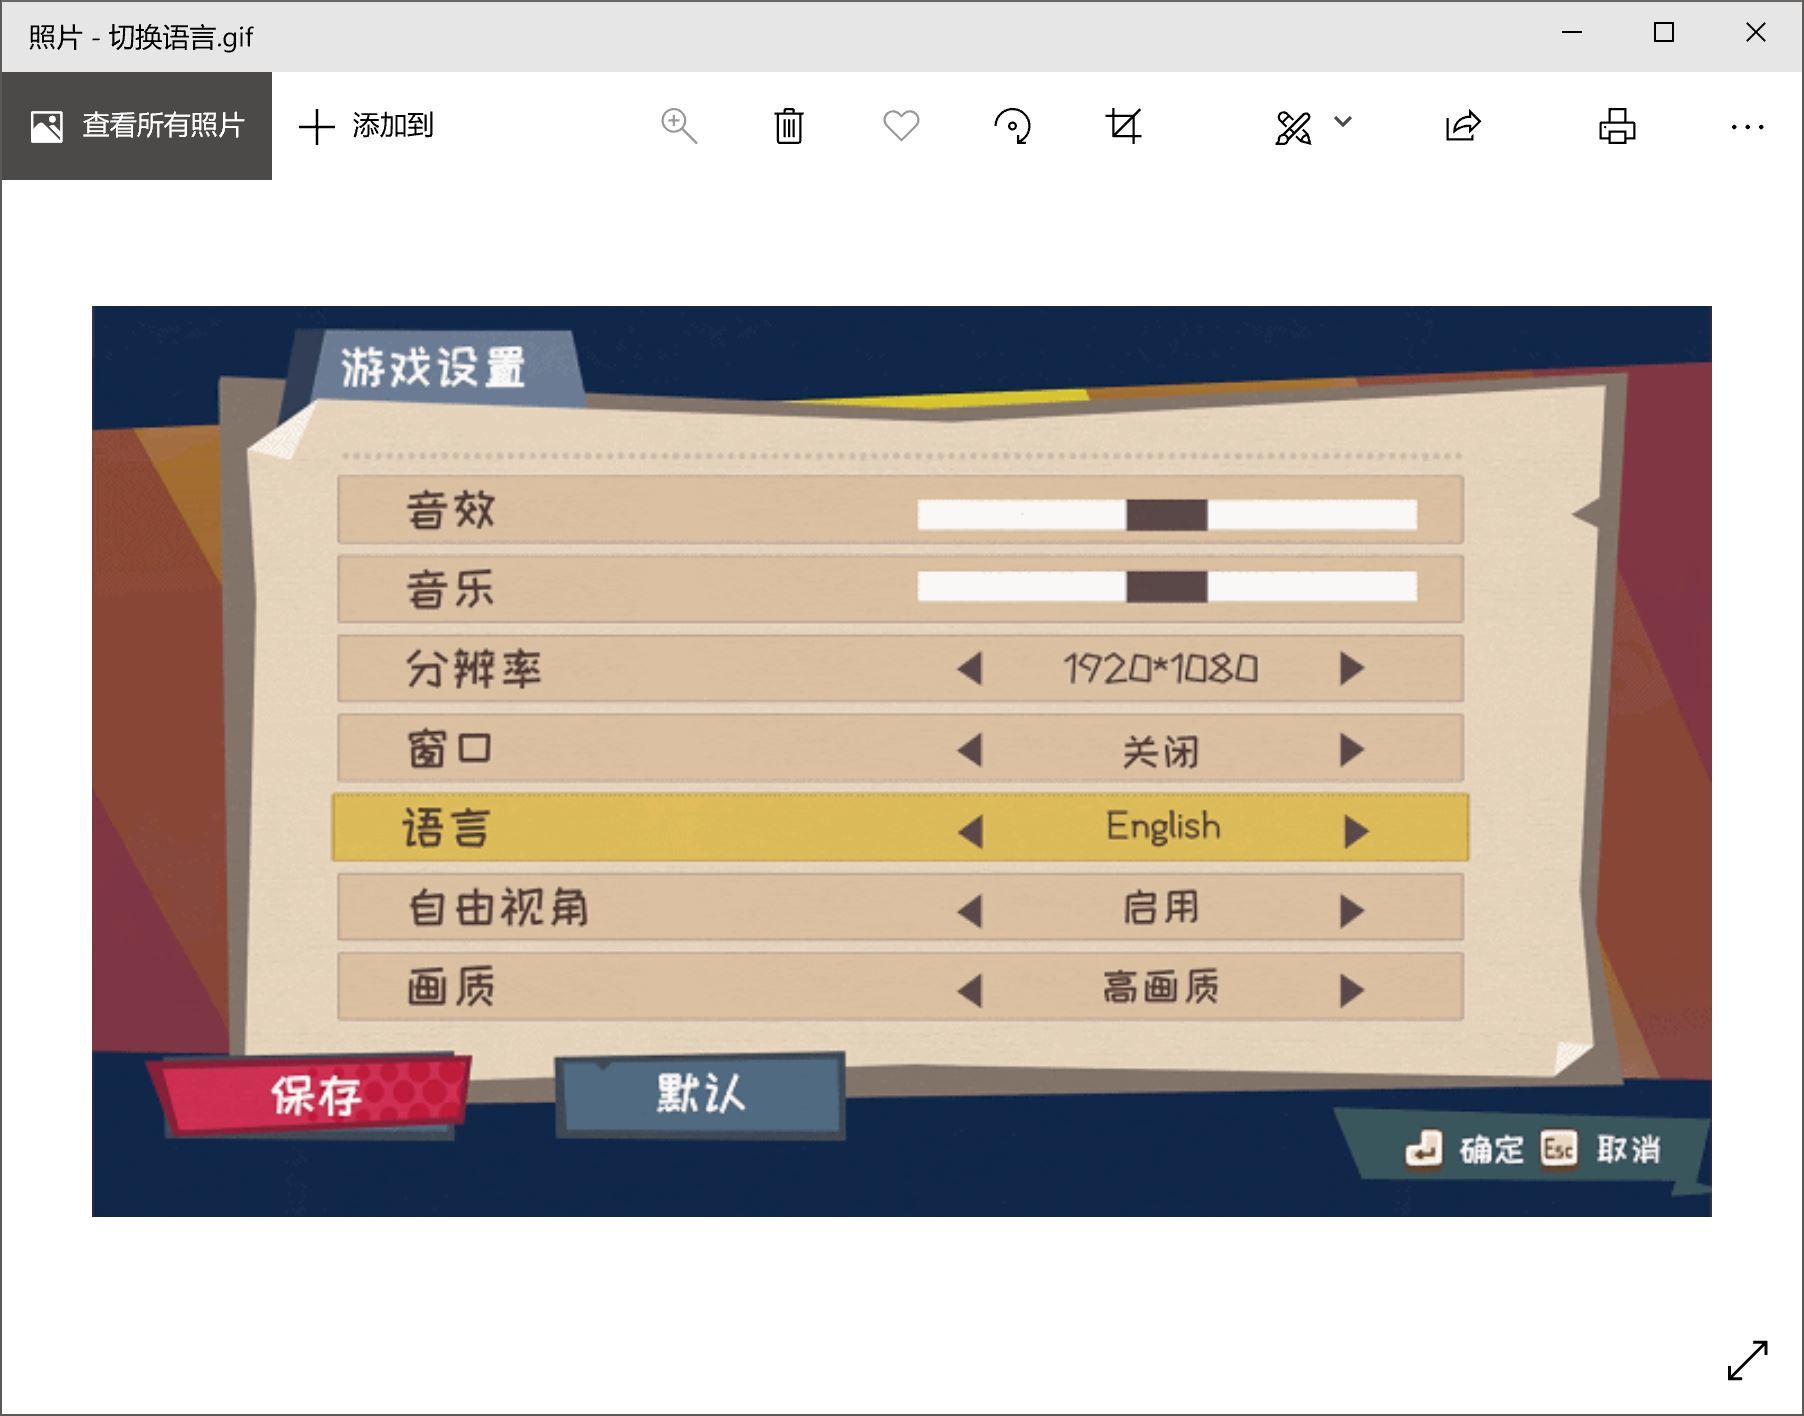The width and height of the screenshot is (1804, 1416).
Task: Click right arrow beside English language
Action: 1355,830
